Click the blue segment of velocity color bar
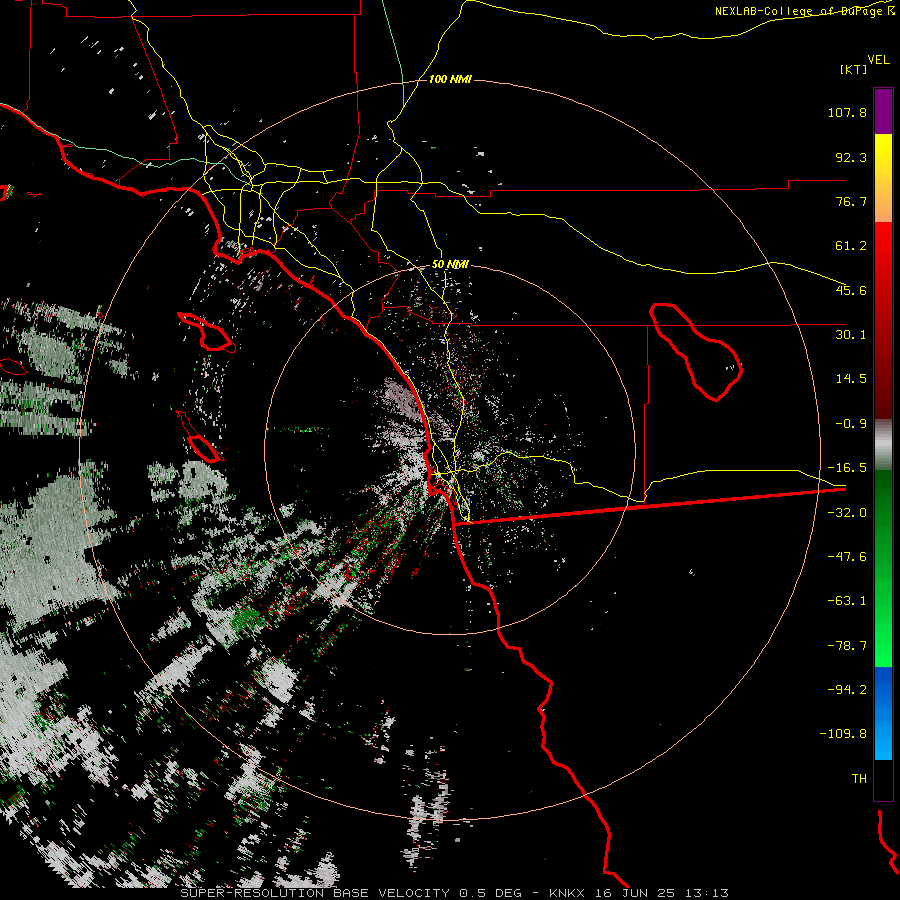900x900 pixels. click(x=883, y=713)
